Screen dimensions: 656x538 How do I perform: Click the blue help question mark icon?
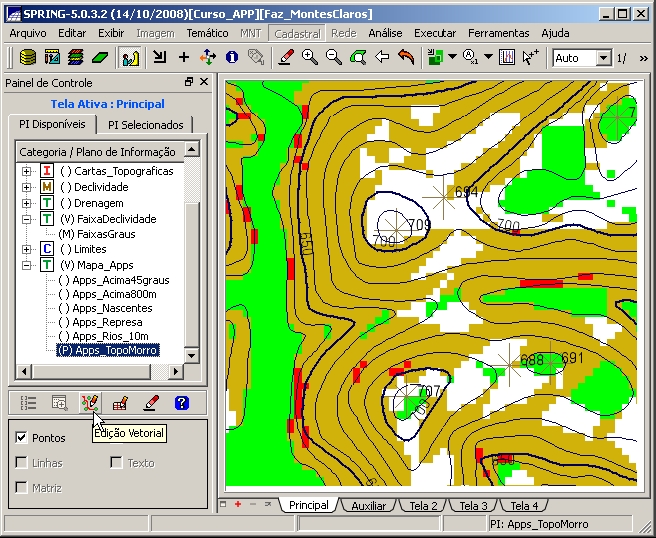click(181, 403)
